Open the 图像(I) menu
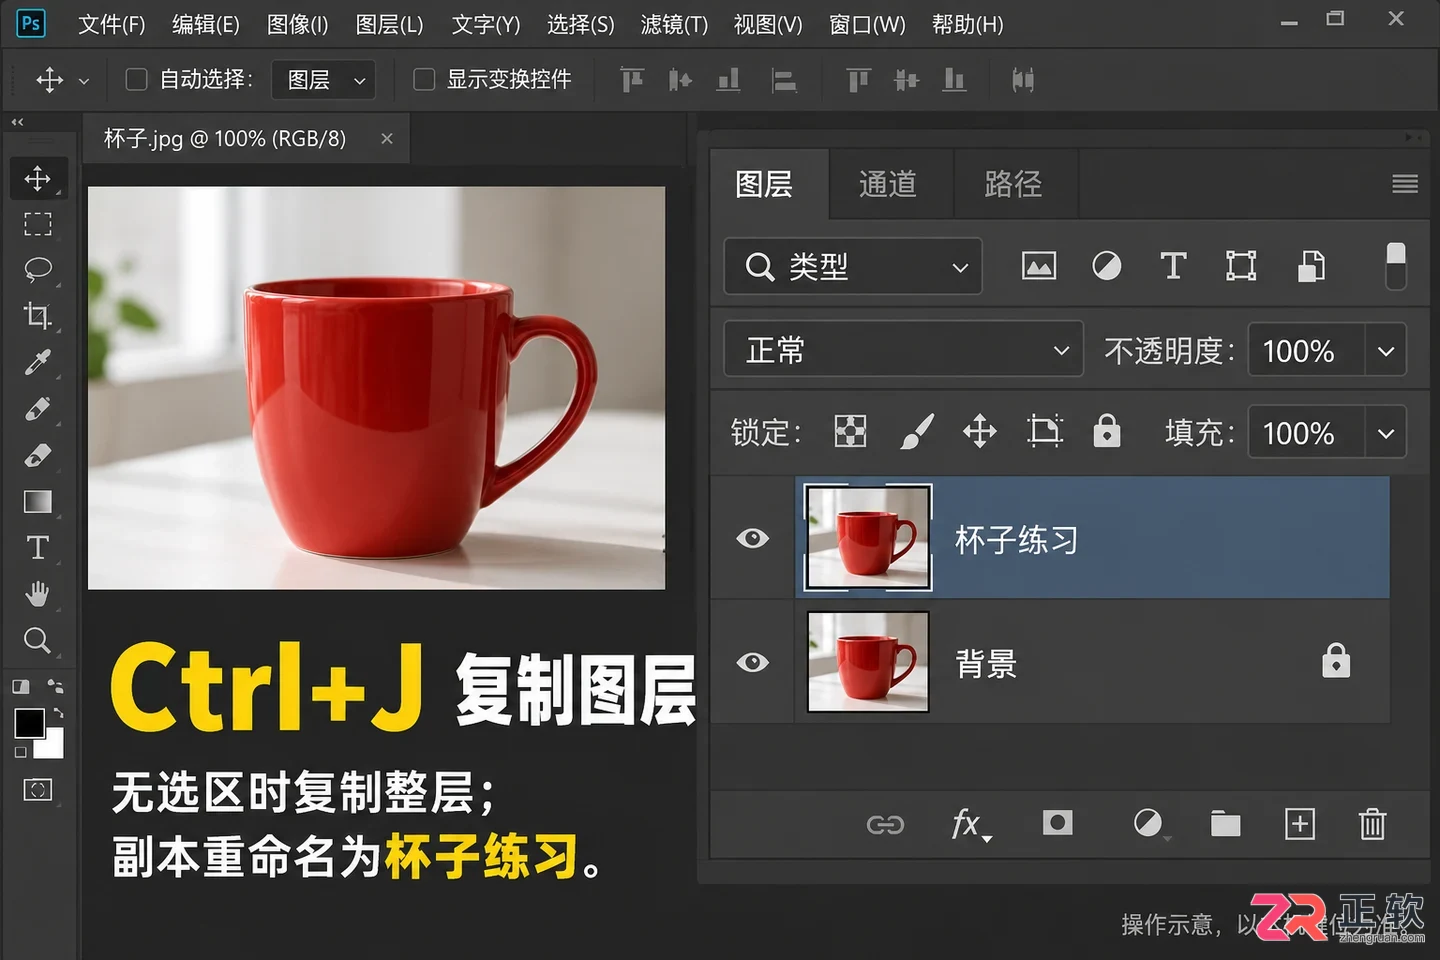This screenshot has height=960, width=1440. click(x=298, y=25)
